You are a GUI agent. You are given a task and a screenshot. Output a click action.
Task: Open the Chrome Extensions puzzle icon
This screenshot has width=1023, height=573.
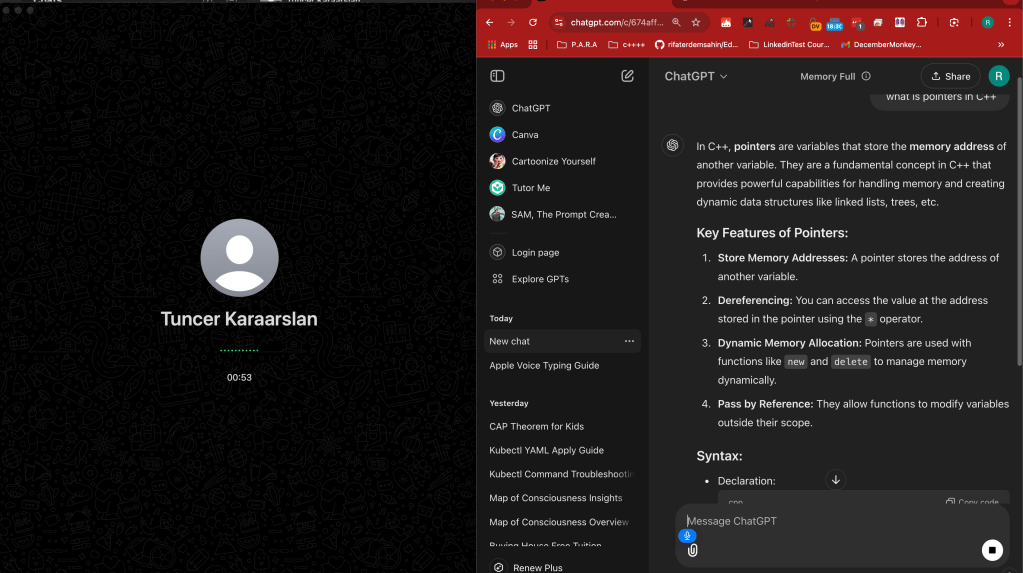point(921,22)
